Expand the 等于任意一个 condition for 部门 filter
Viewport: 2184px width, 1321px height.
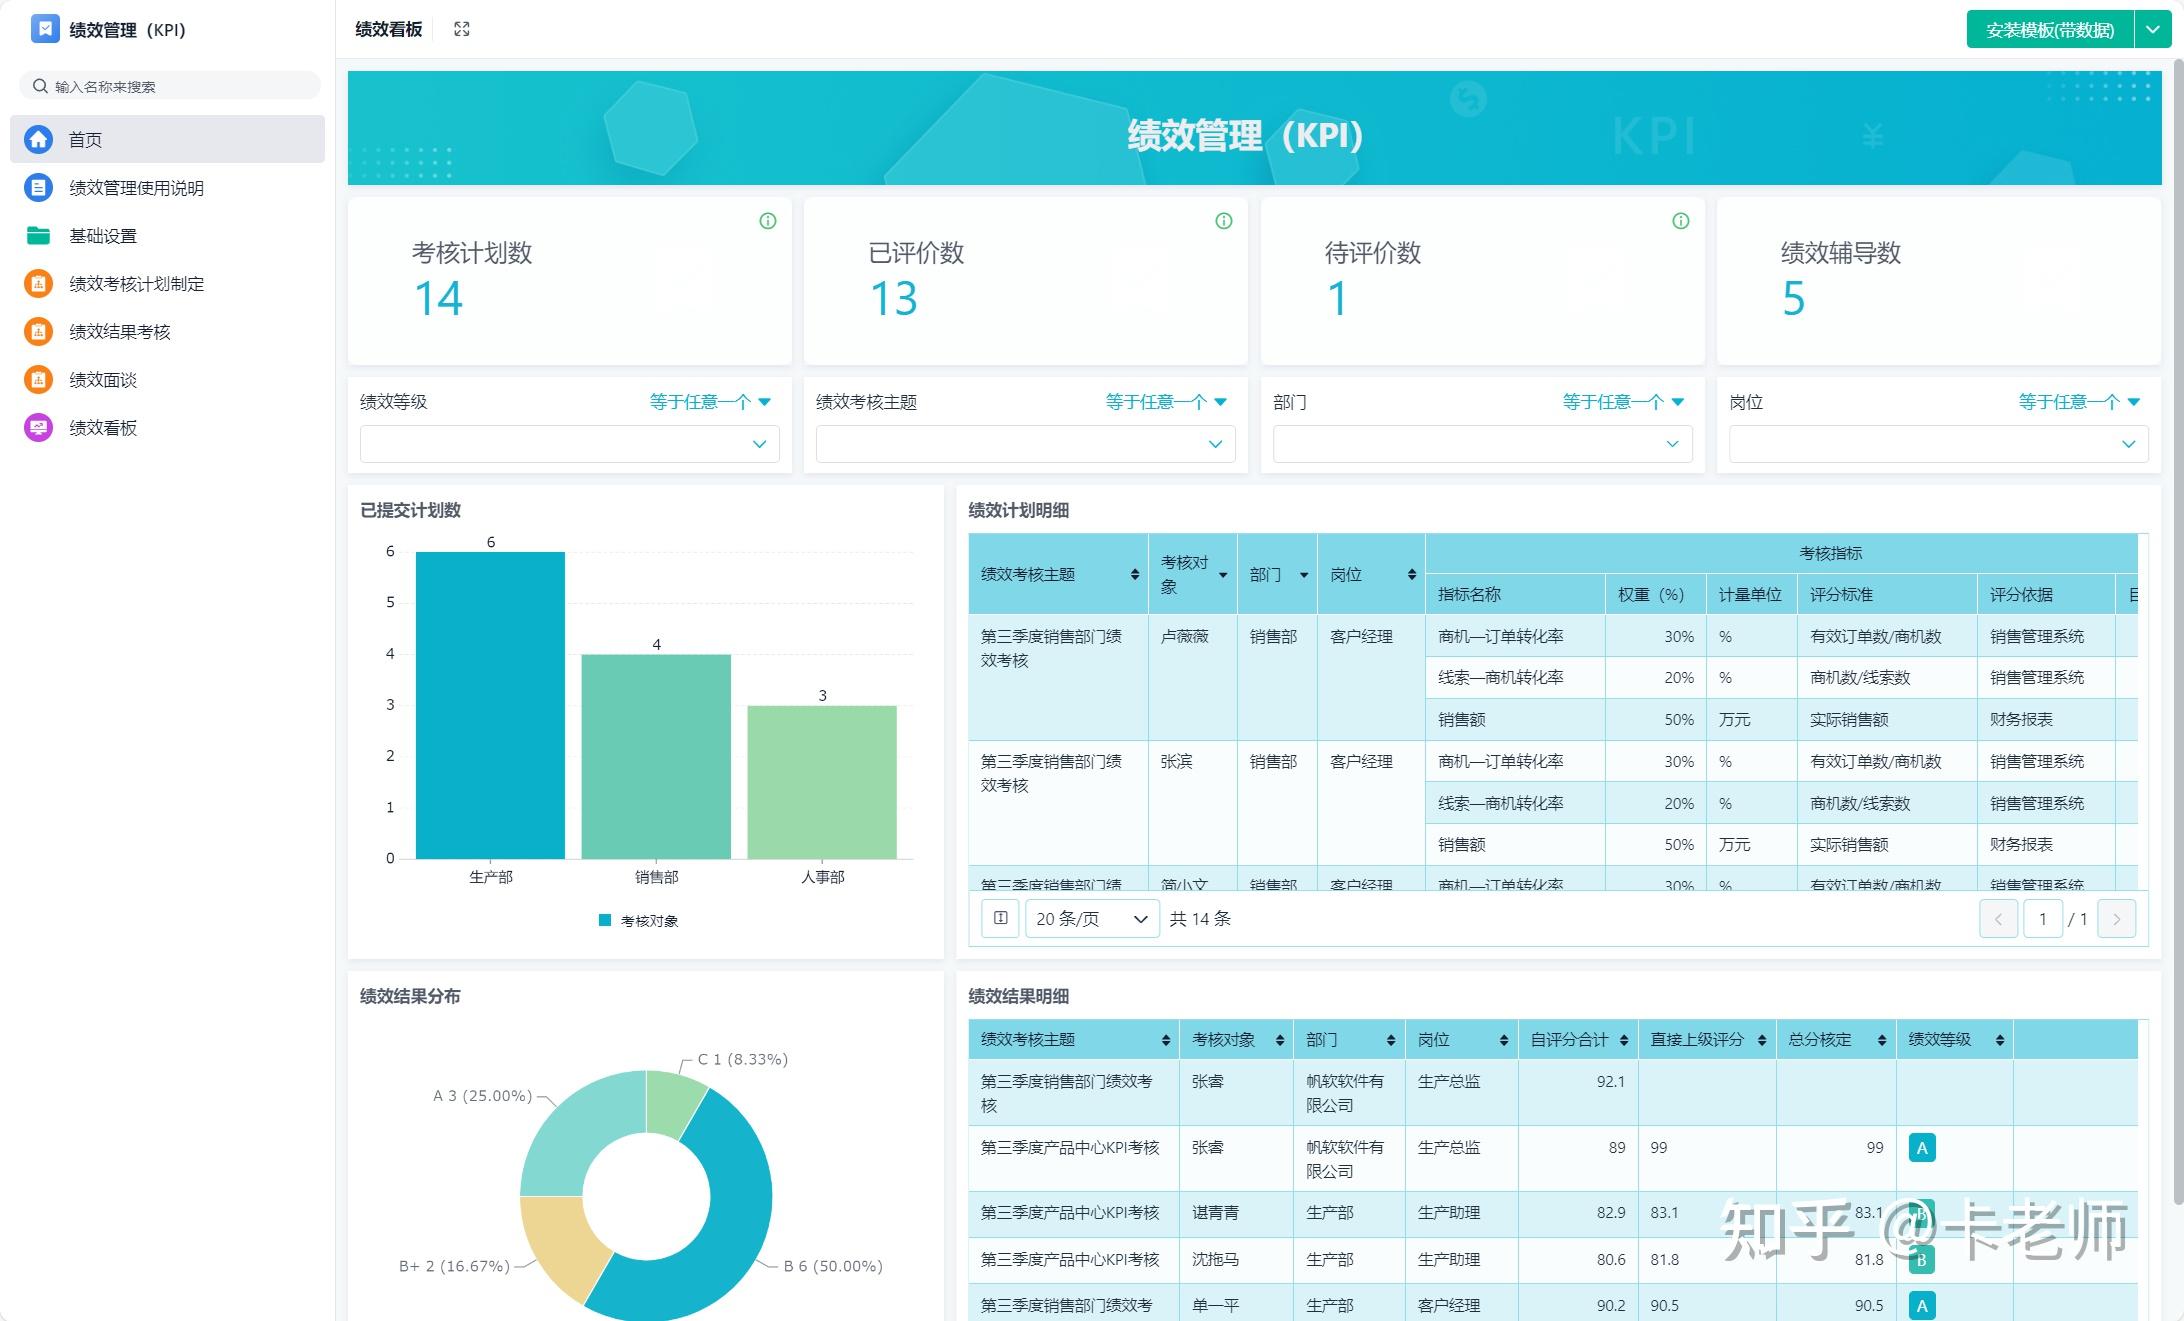click(1623, 402)
